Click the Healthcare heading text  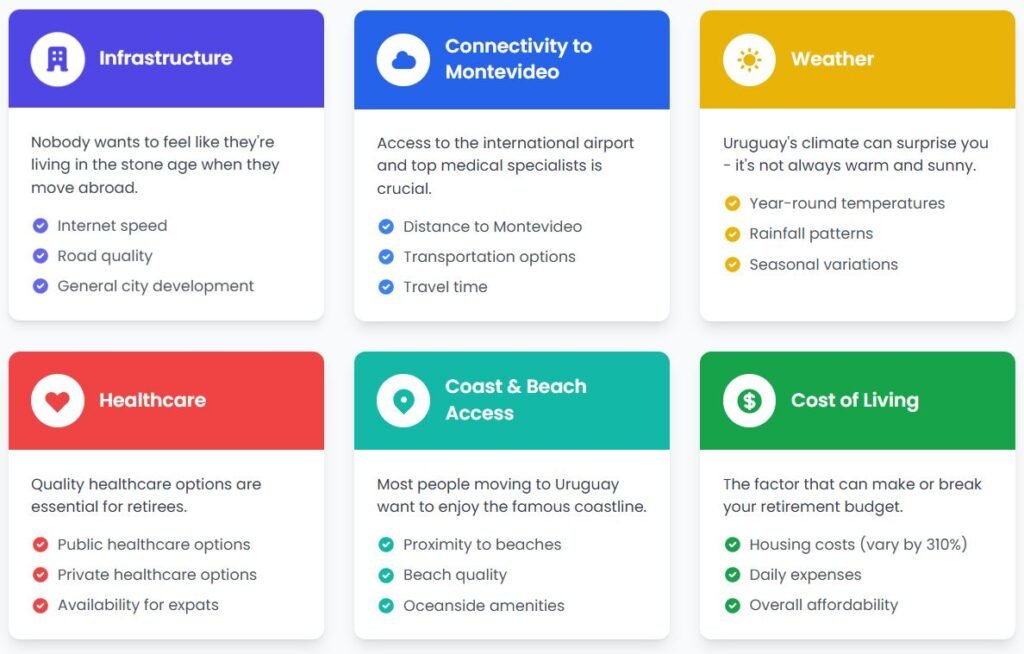pos(153,401)
